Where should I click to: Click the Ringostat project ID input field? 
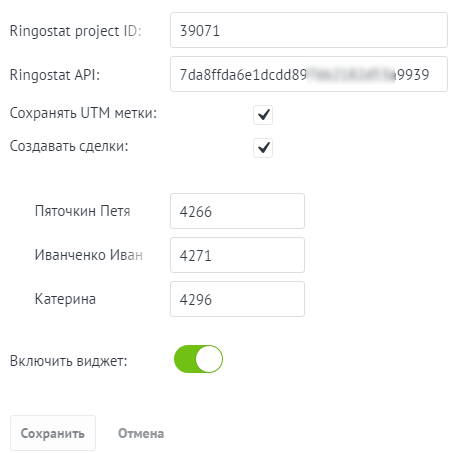tap(309, 30)
